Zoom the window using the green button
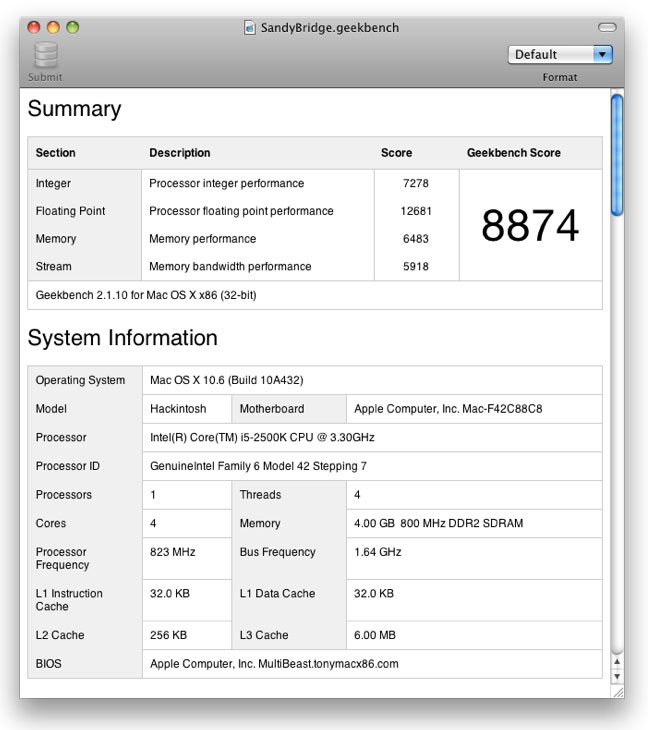Screen dimensions: 648x730 [x=72, y=28]
